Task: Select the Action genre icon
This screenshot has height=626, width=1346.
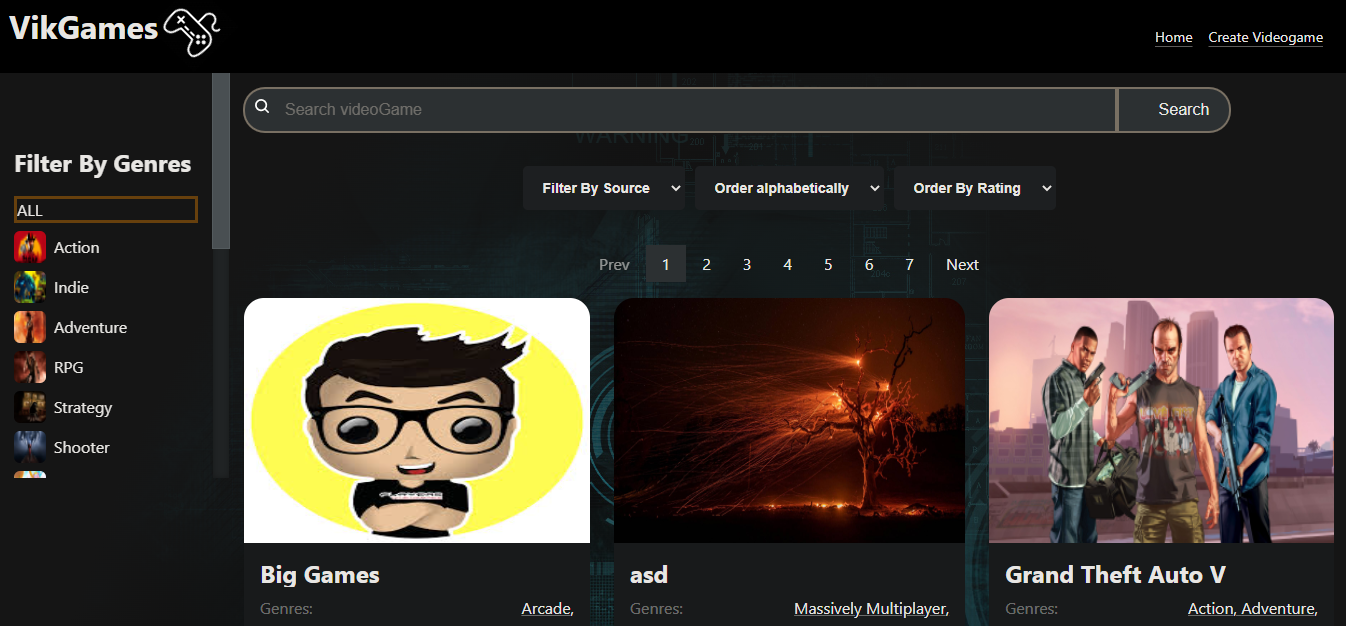Action: coord(29,247)
